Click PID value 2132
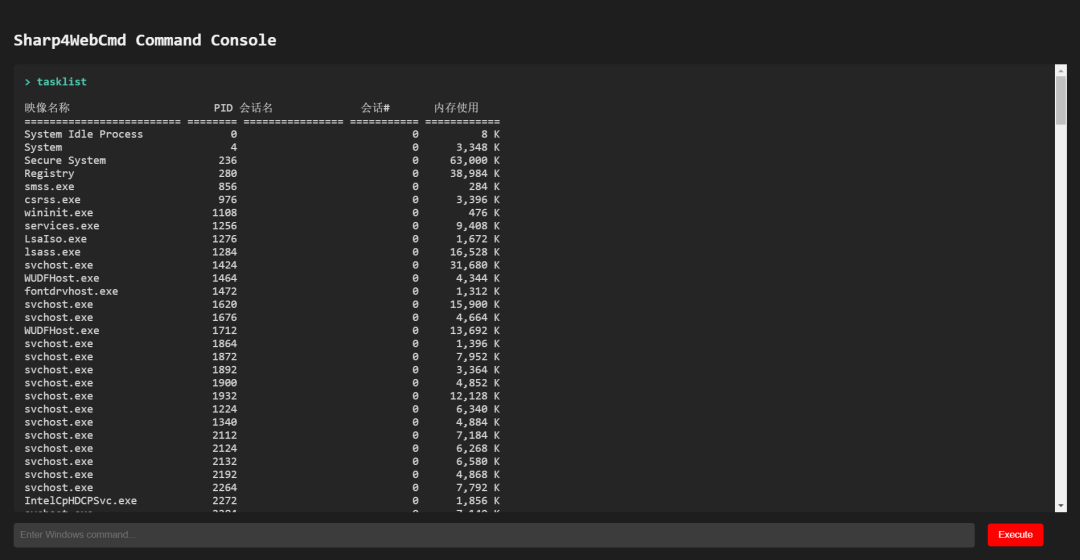 (225, 462)
